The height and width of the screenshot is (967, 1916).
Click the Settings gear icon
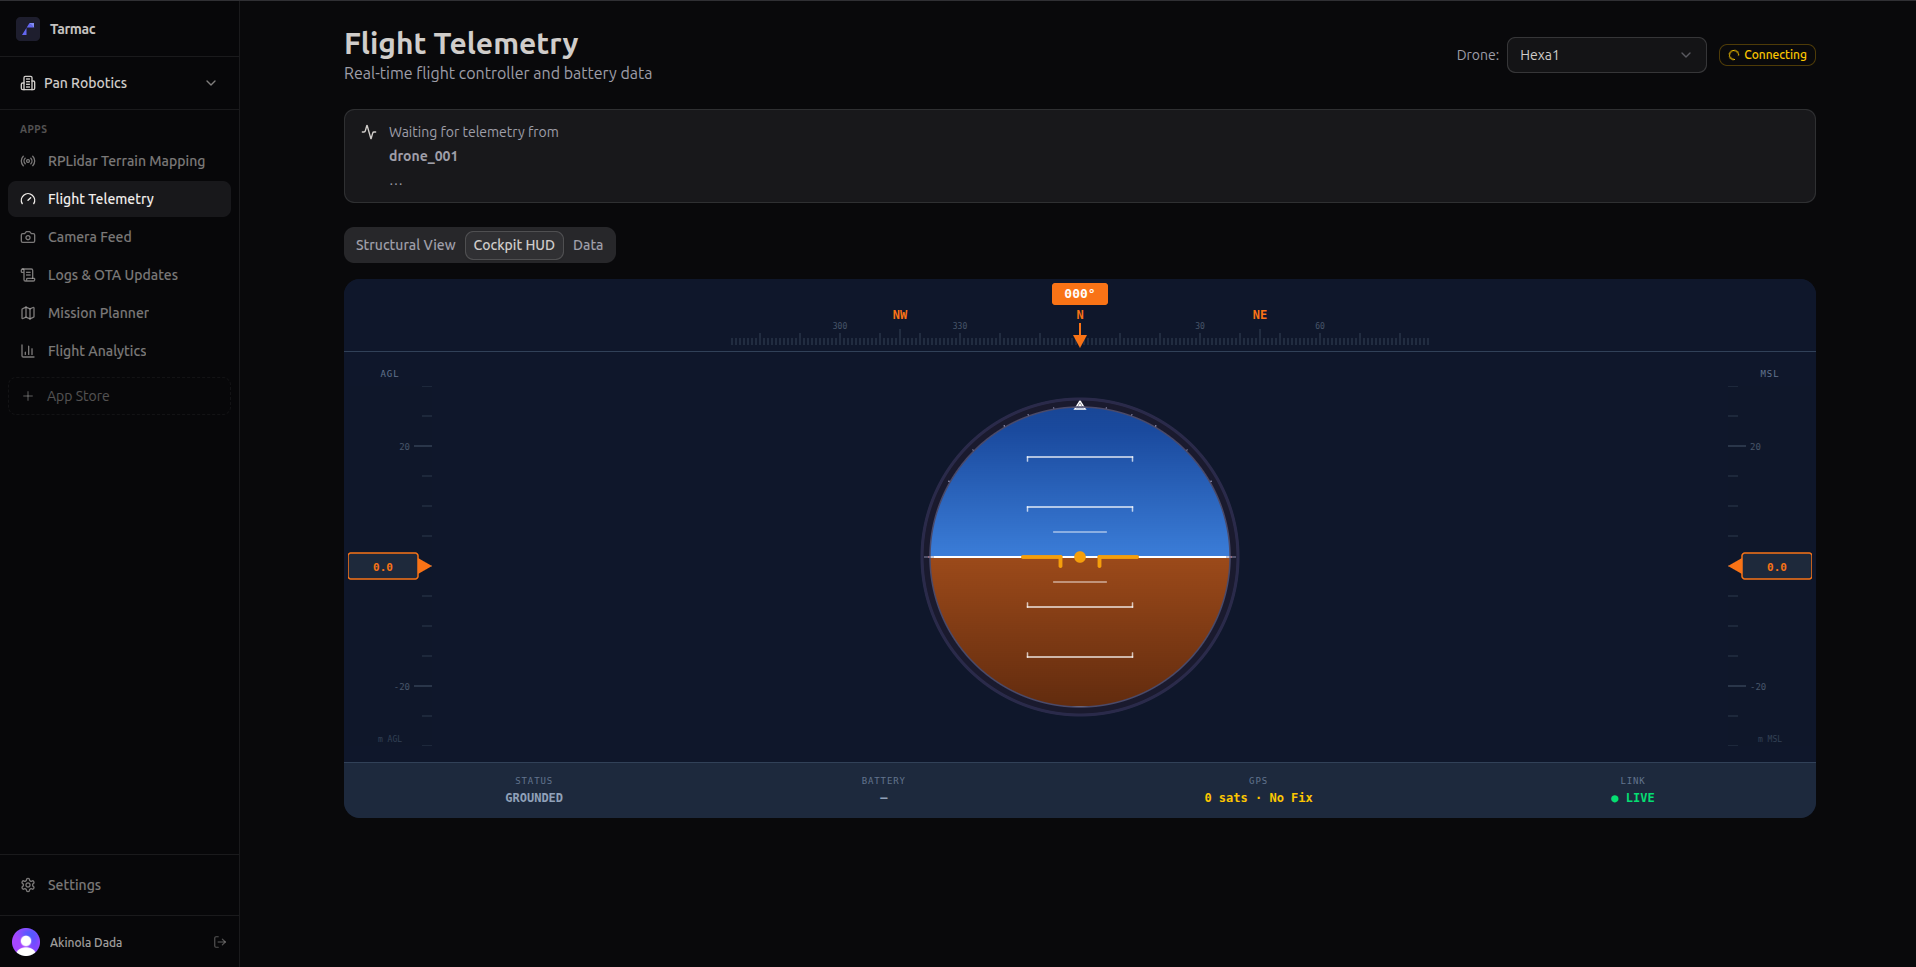click(x=28, y=885)
